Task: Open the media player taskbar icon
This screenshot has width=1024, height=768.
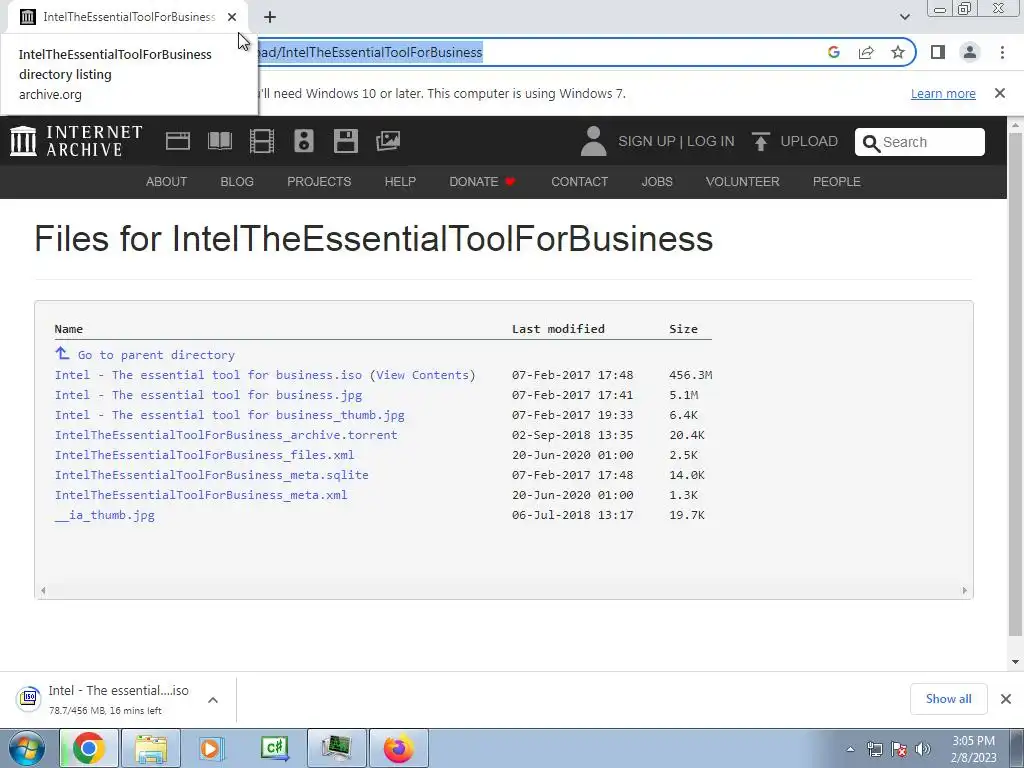Action: point(212,748)
